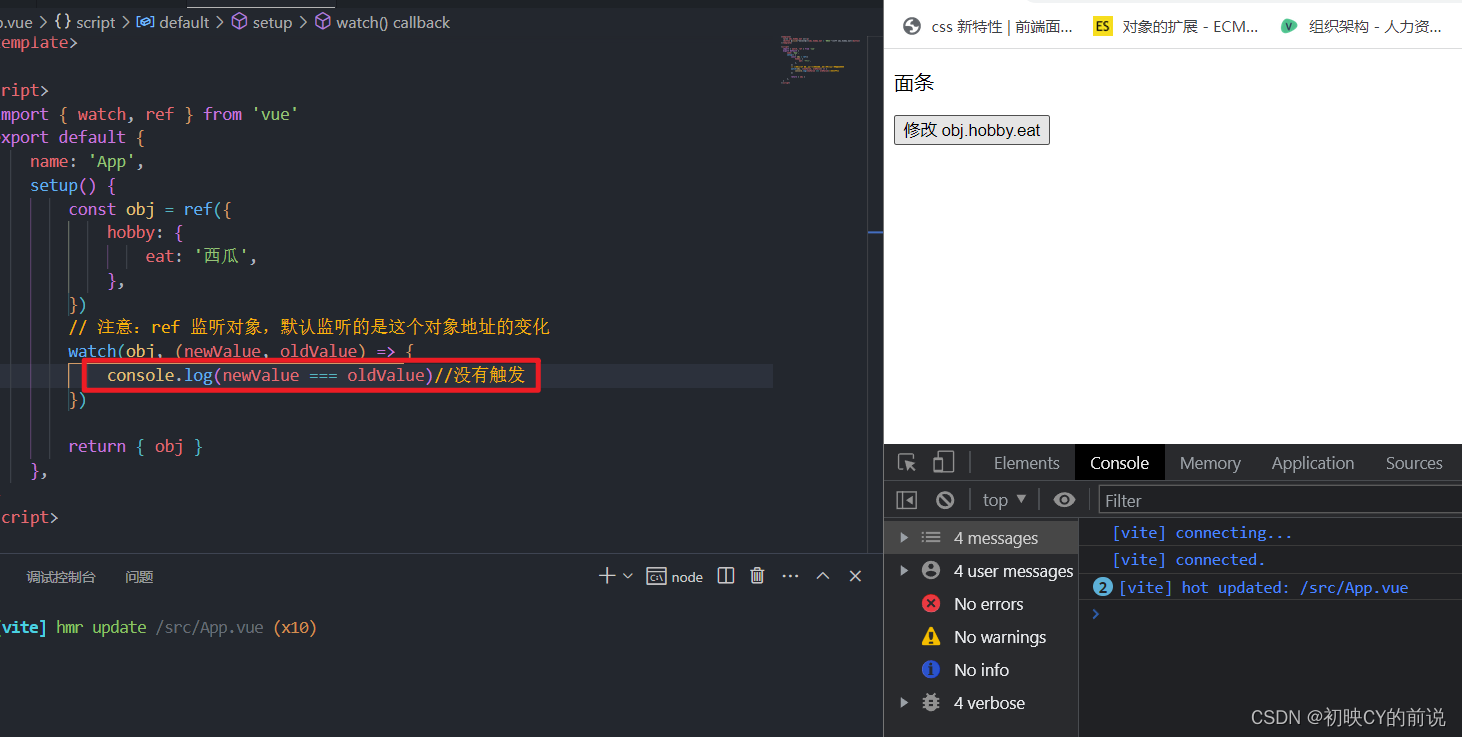Split the terminal with split icon
The image size is (1462, 737).
click(726, 576)
